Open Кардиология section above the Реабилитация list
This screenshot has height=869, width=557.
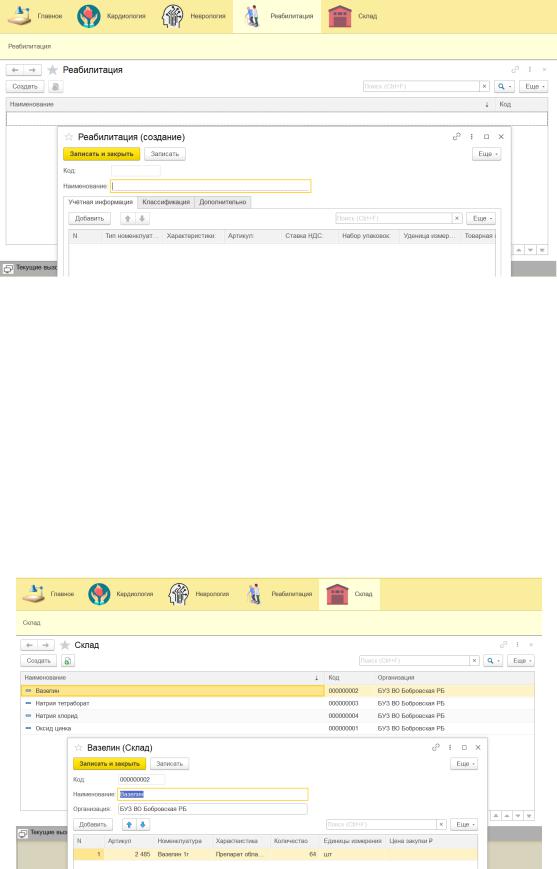[x=111, y=16]
